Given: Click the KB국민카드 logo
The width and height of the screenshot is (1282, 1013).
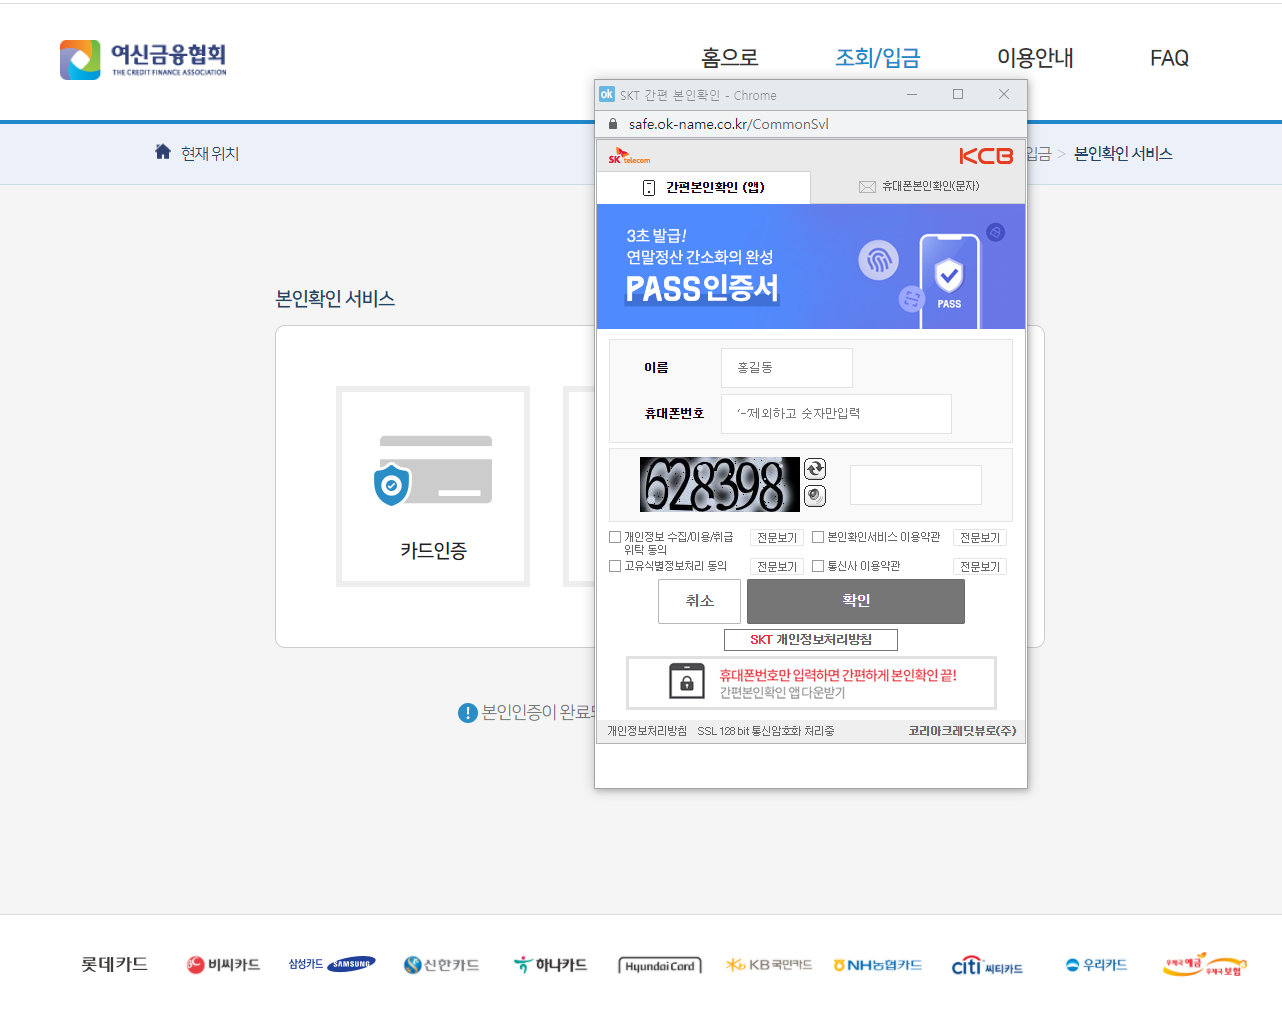Looking at the screenshot, I should coord(769,965).
